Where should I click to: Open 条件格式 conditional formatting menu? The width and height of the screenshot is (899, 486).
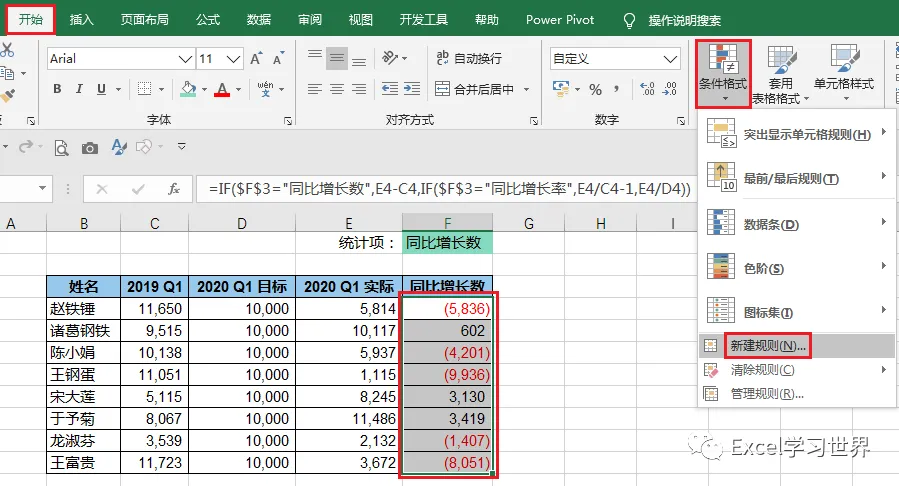[x=723, y=73]
